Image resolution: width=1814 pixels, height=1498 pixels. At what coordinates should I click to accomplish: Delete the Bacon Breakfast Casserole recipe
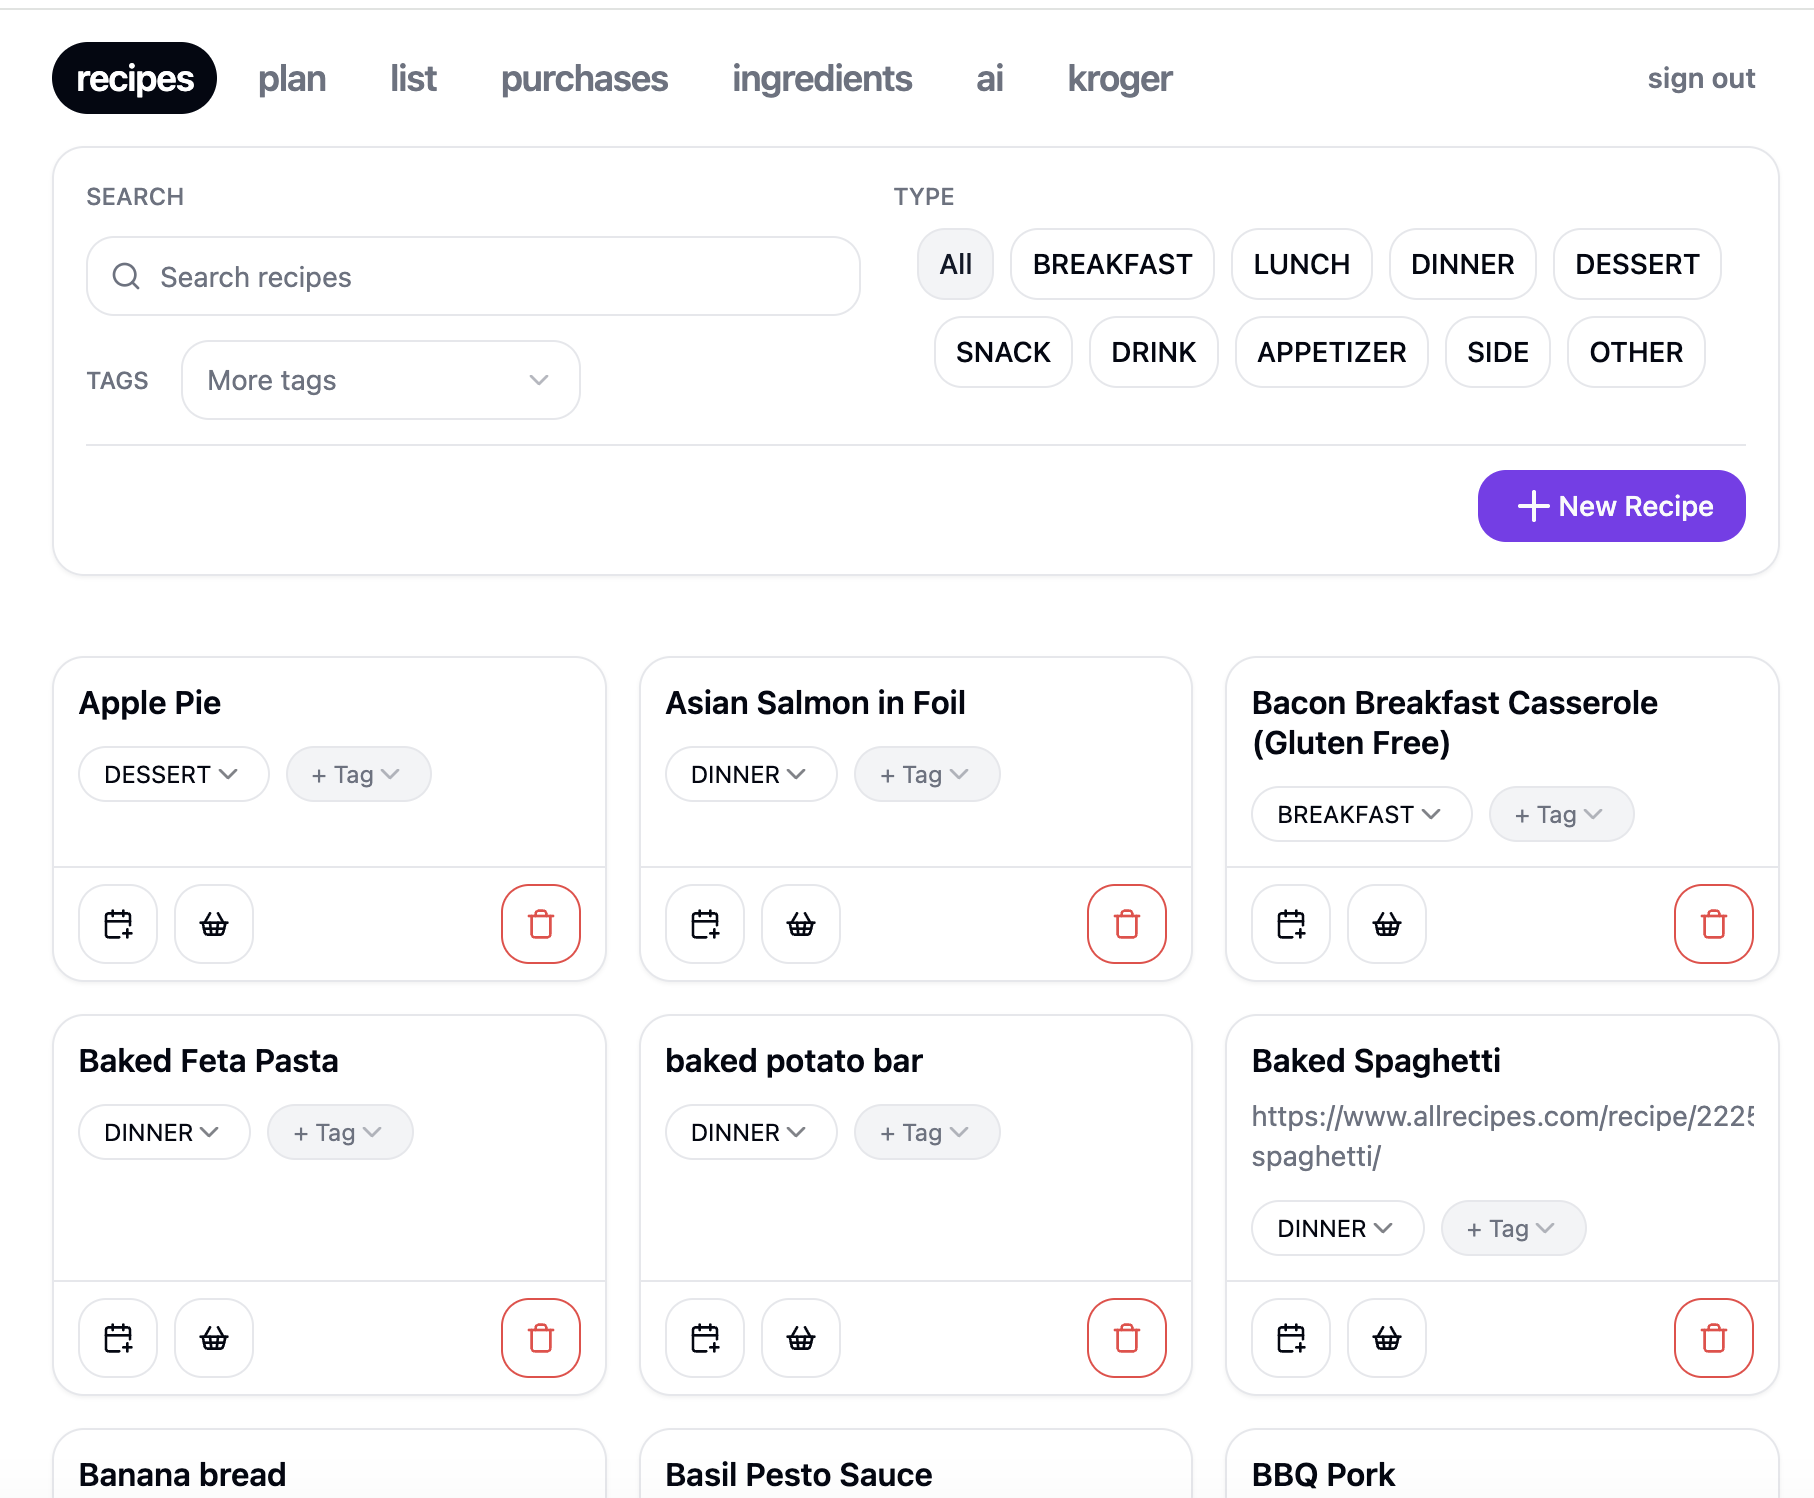click(x=1713, y=924)
